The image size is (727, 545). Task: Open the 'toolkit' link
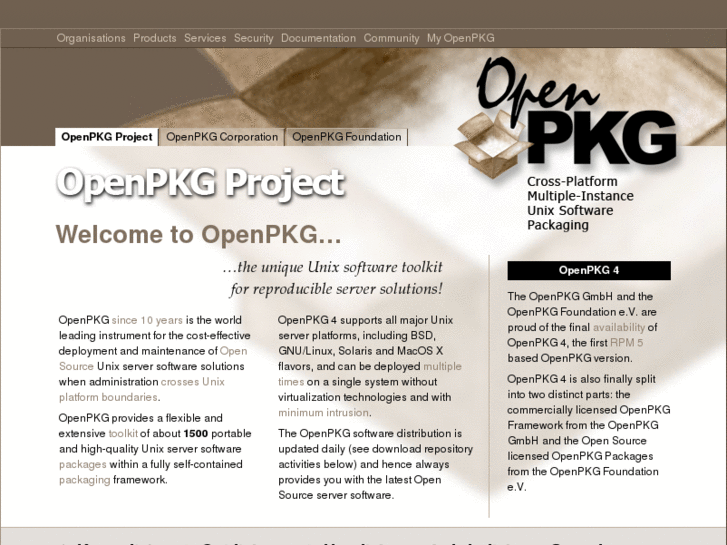(123, 433)
